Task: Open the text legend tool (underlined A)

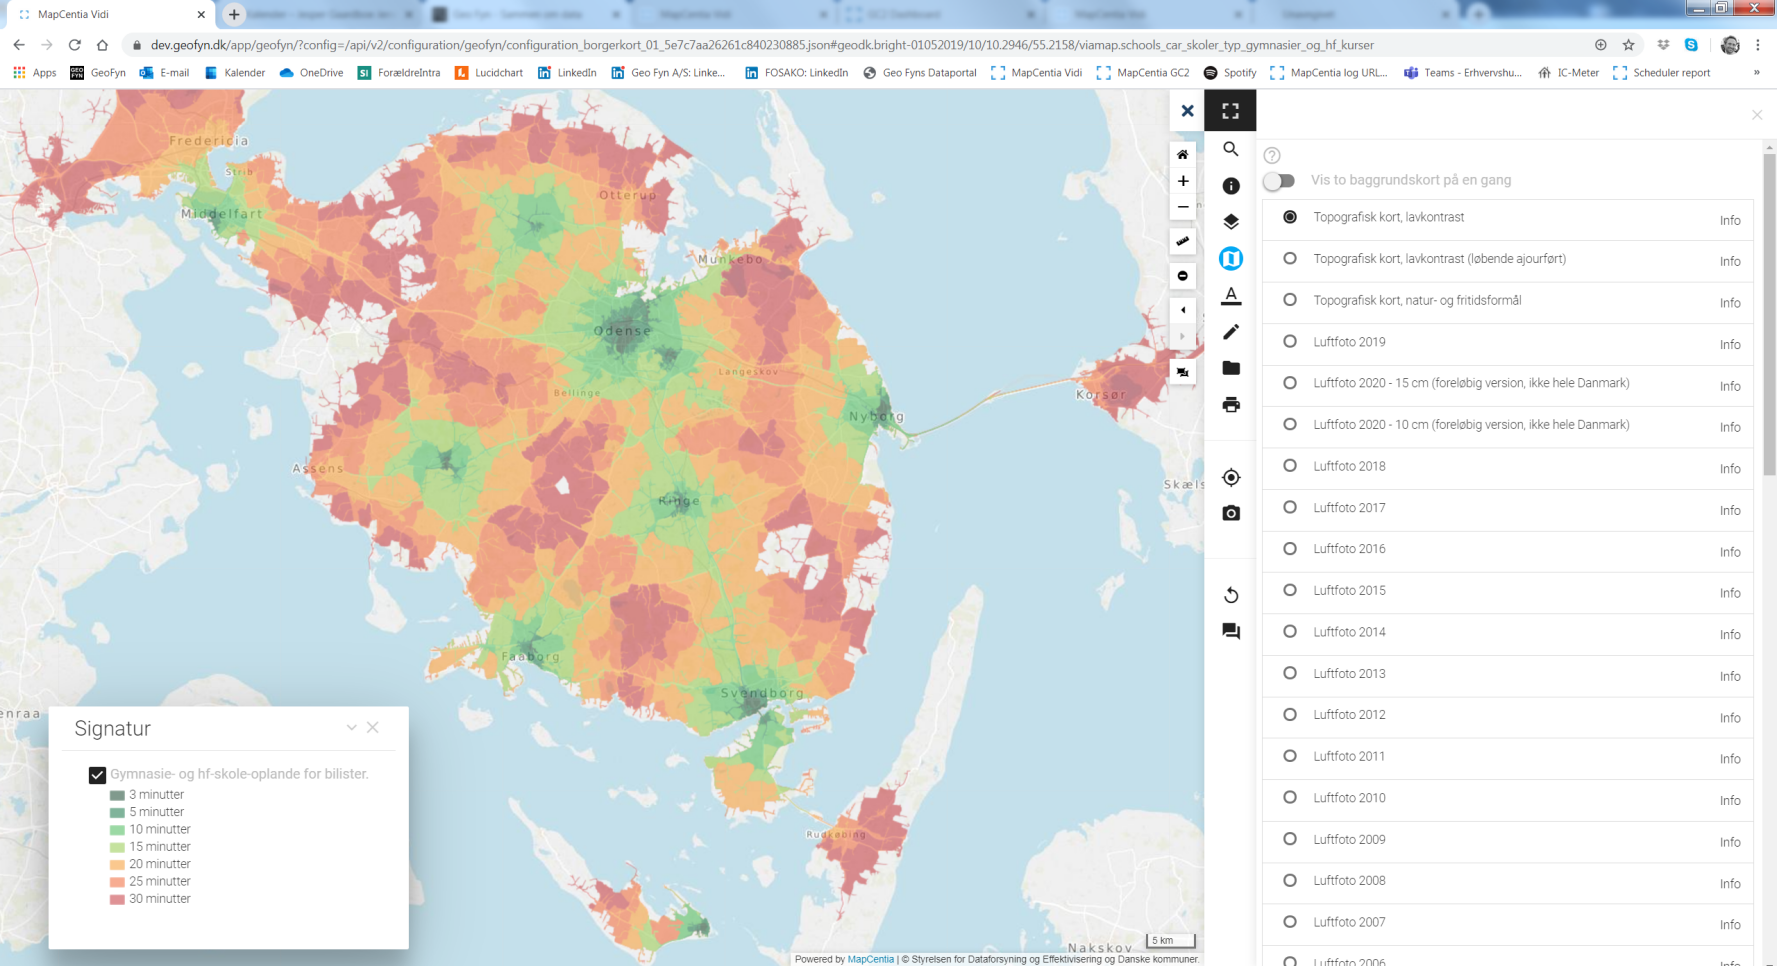Action: pos(1231,295)
